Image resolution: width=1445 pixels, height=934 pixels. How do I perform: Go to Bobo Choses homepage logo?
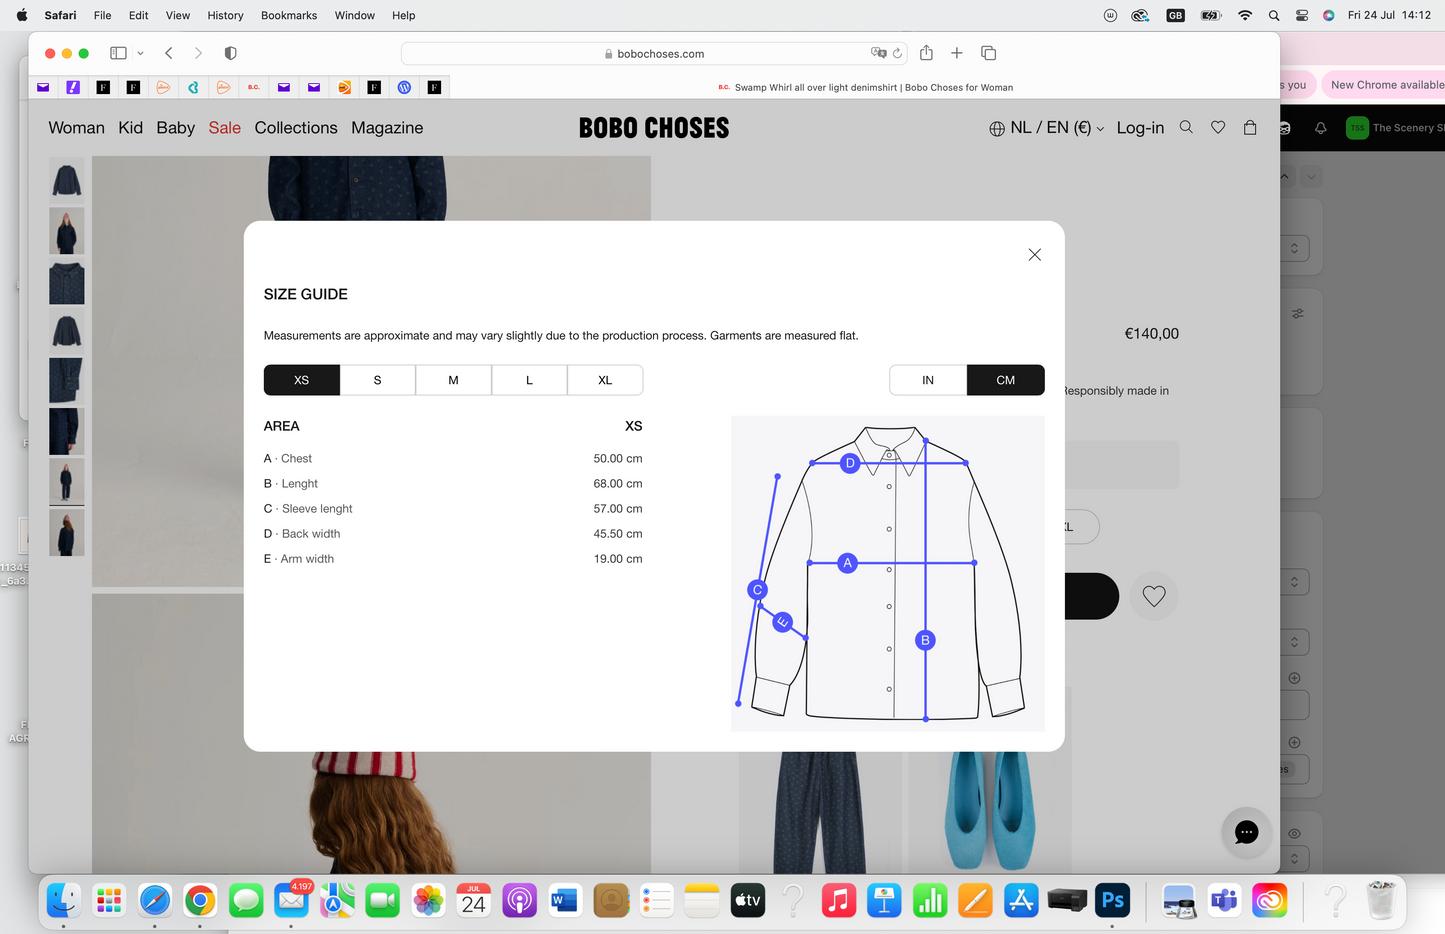[654, 128]
